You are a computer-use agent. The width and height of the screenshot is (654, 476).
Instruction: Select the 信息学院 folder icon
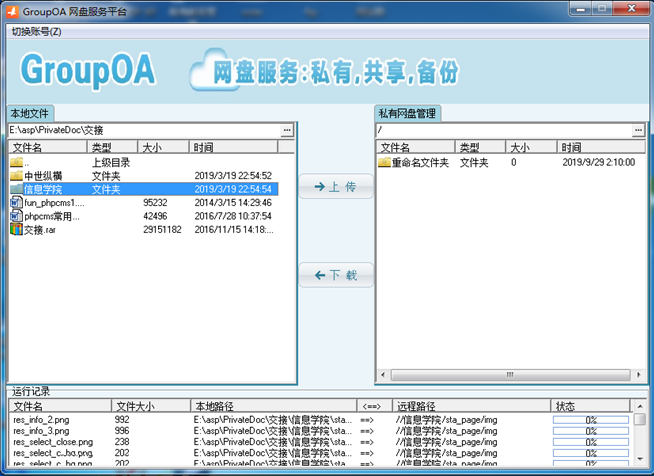coord(16,188)
